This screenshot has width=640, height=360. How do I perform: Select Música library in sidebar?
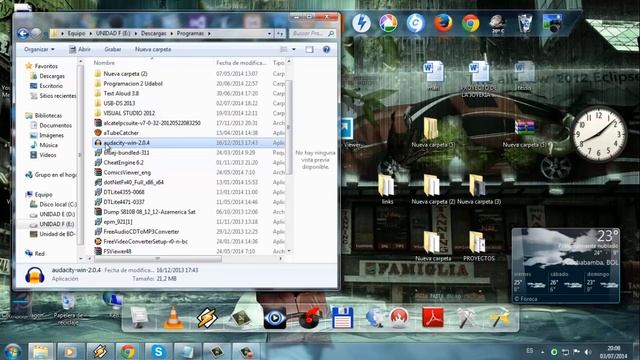(x=48, y=145)
